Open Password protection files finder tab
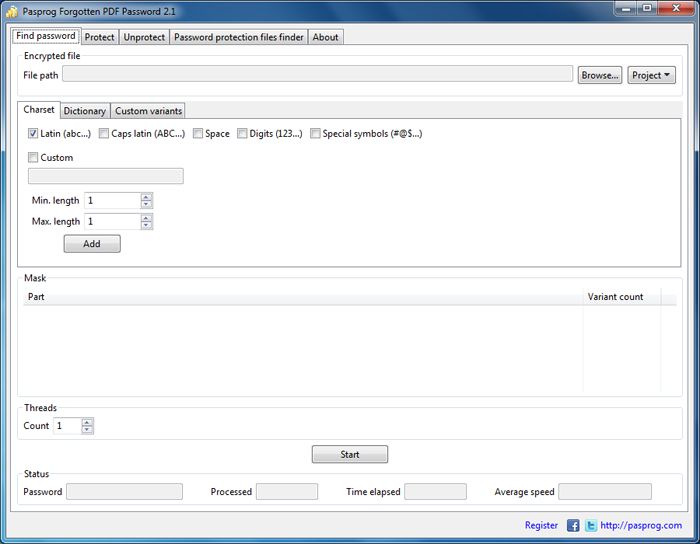The image size is (700, 544). [239, 37]
